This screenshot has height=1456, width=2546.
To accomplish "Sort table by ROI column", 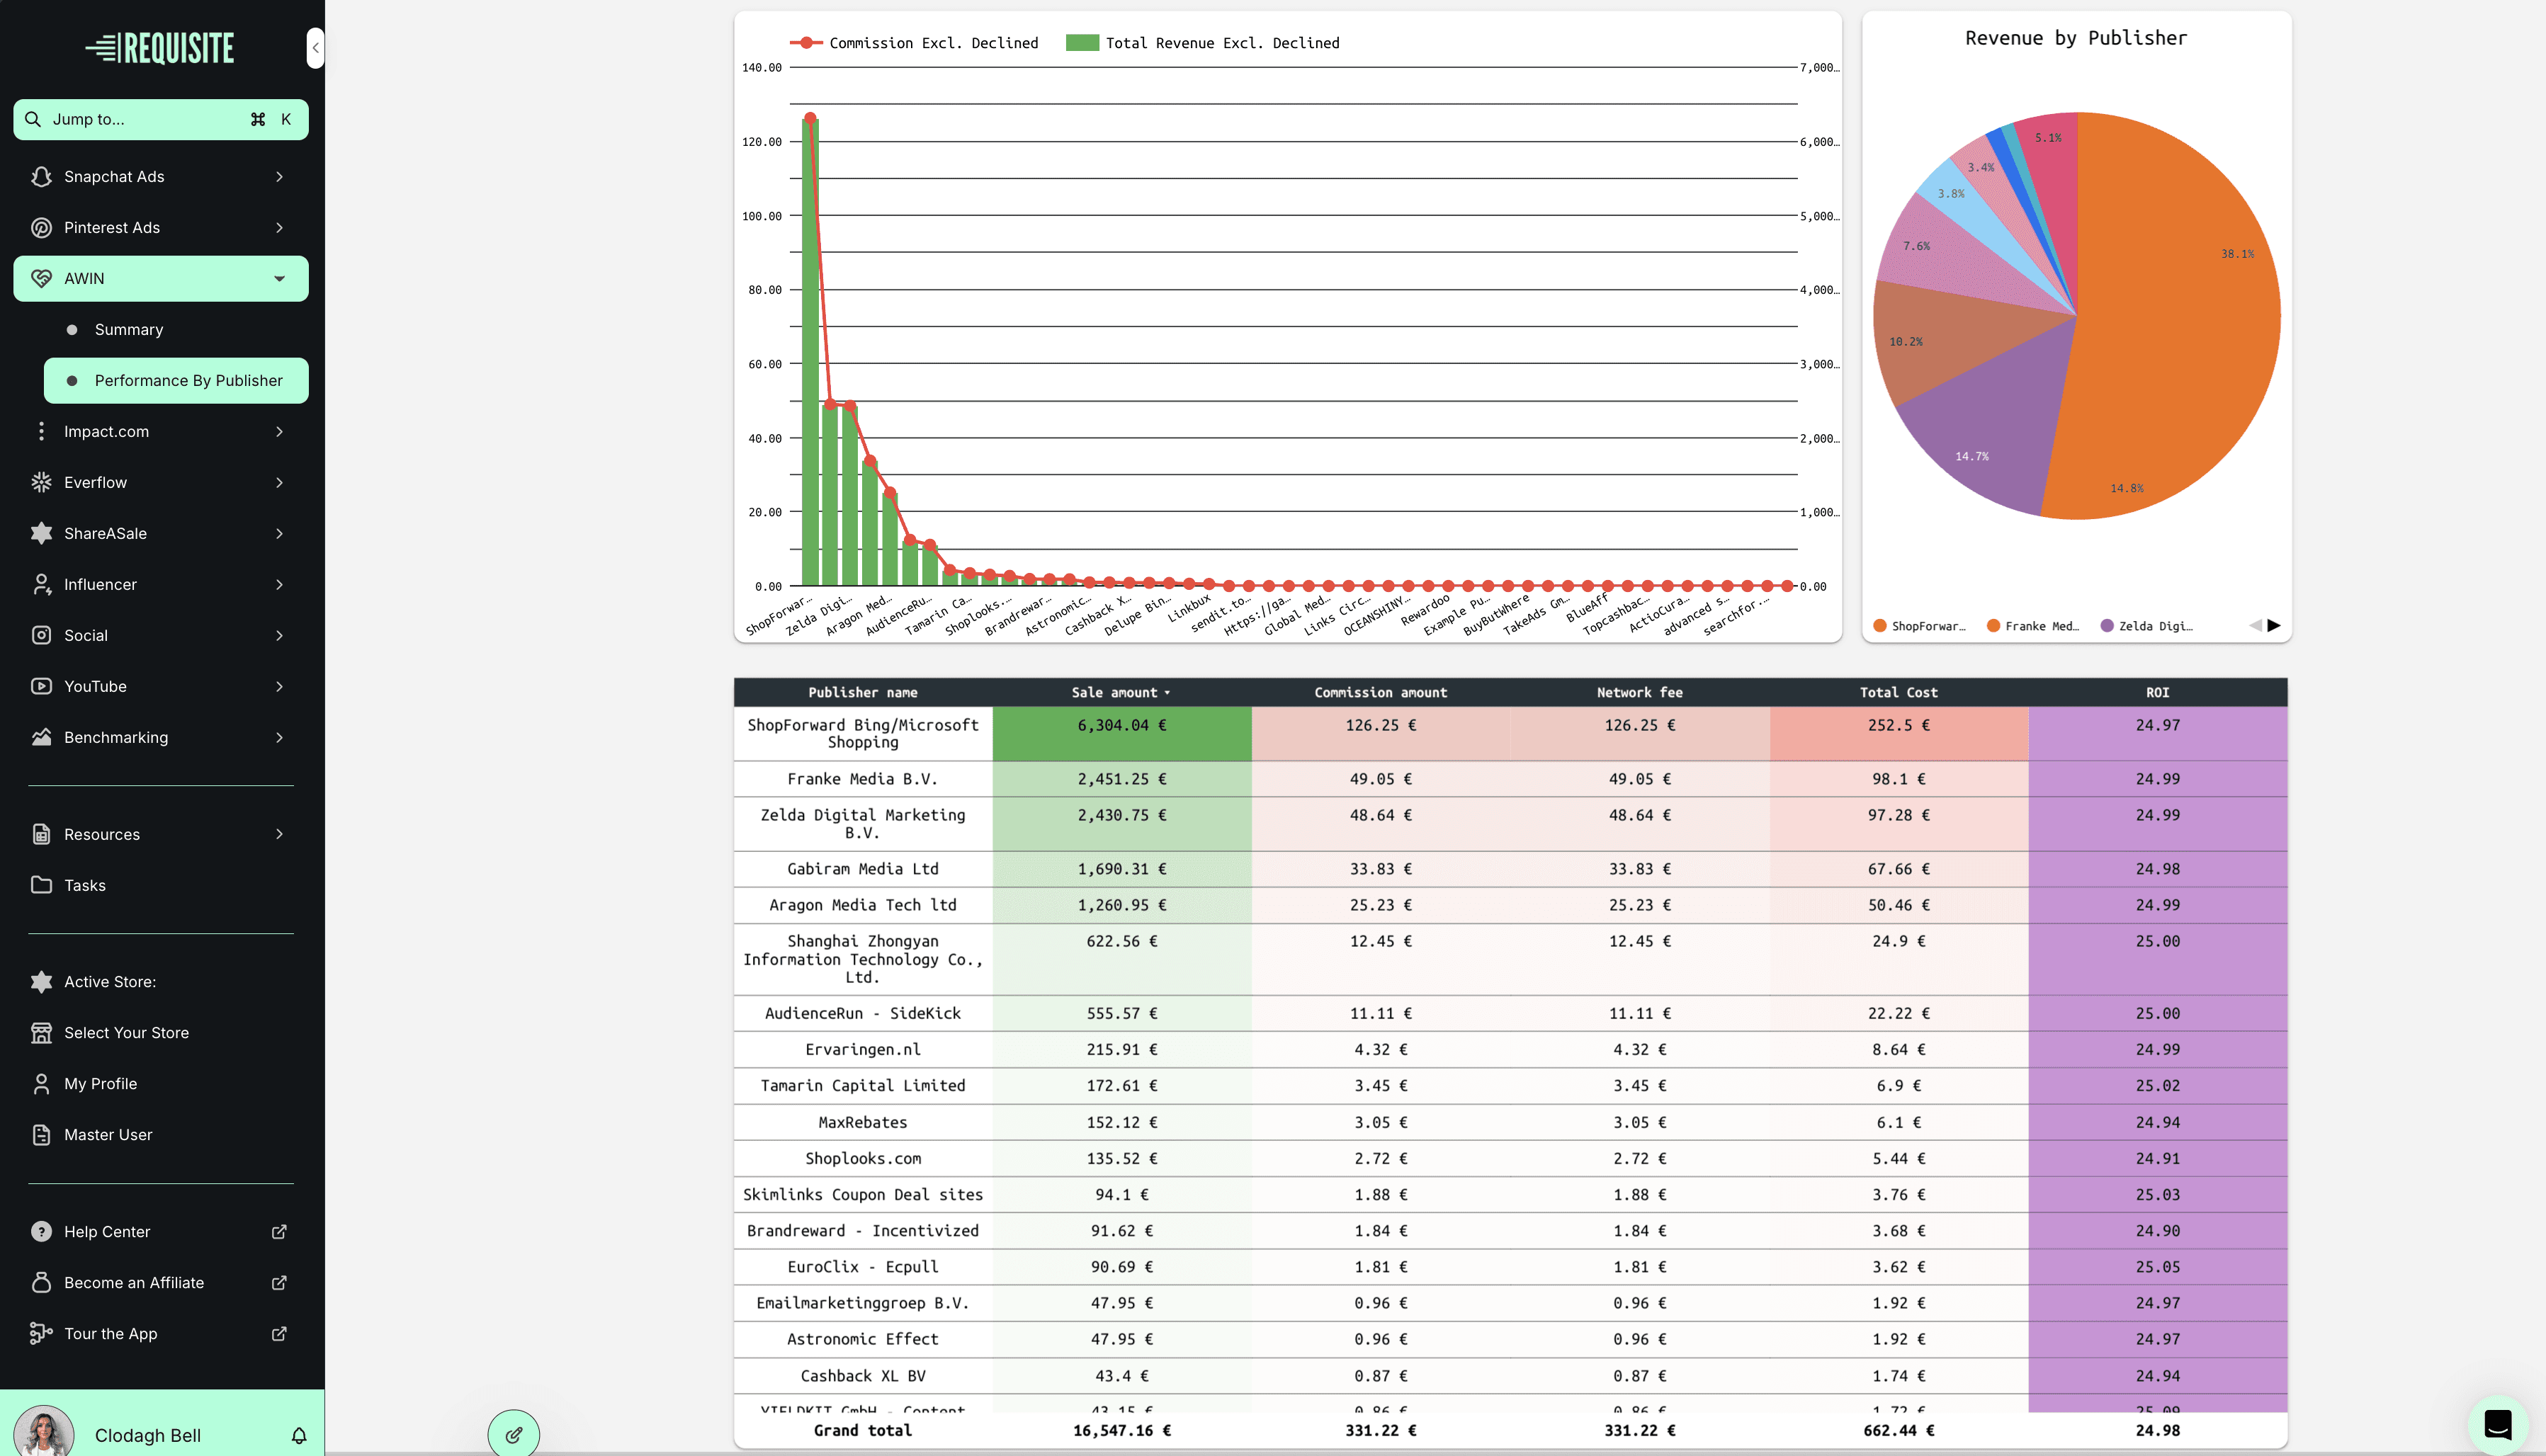I will [2157, 692].
